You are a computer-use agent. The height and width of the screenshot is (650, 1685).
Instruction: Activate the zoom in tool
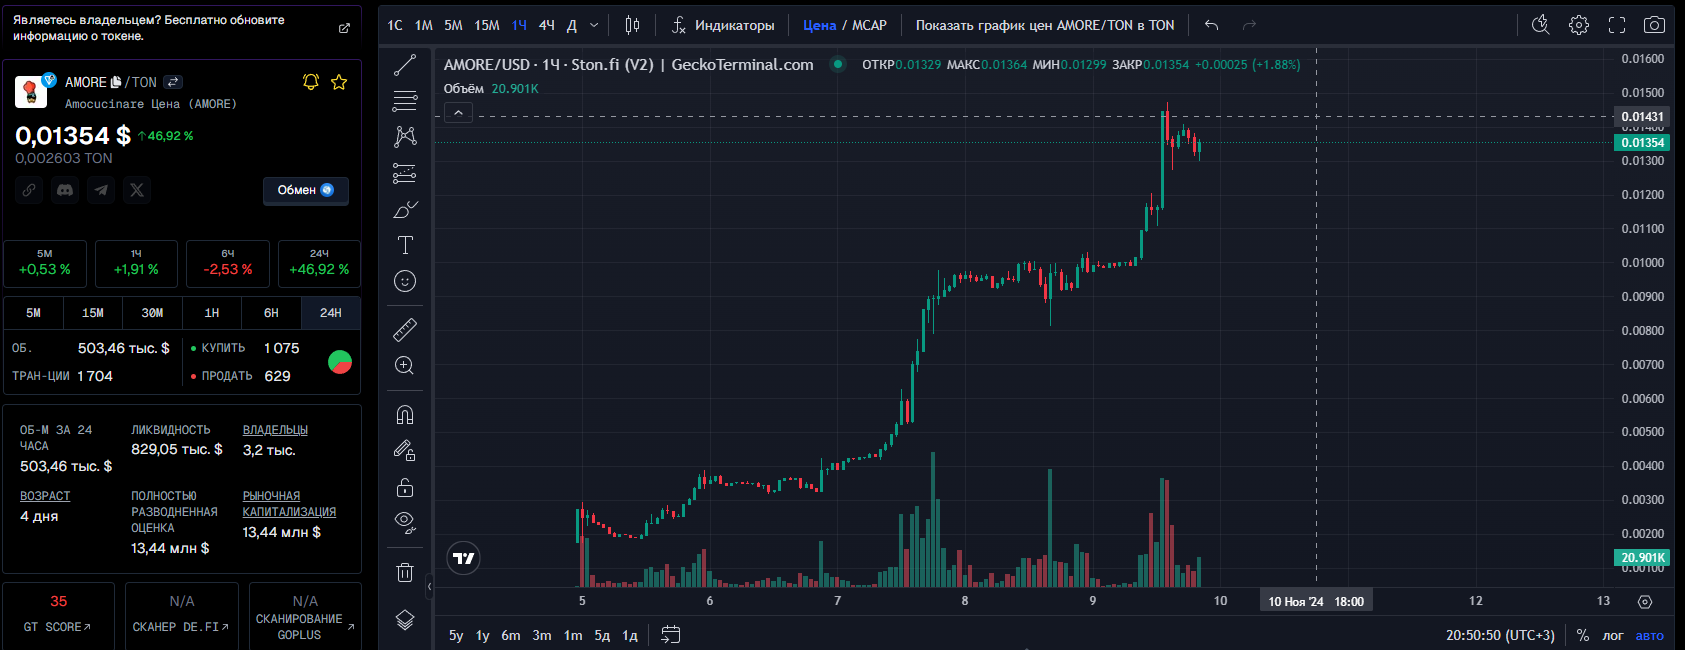point(405,365)
